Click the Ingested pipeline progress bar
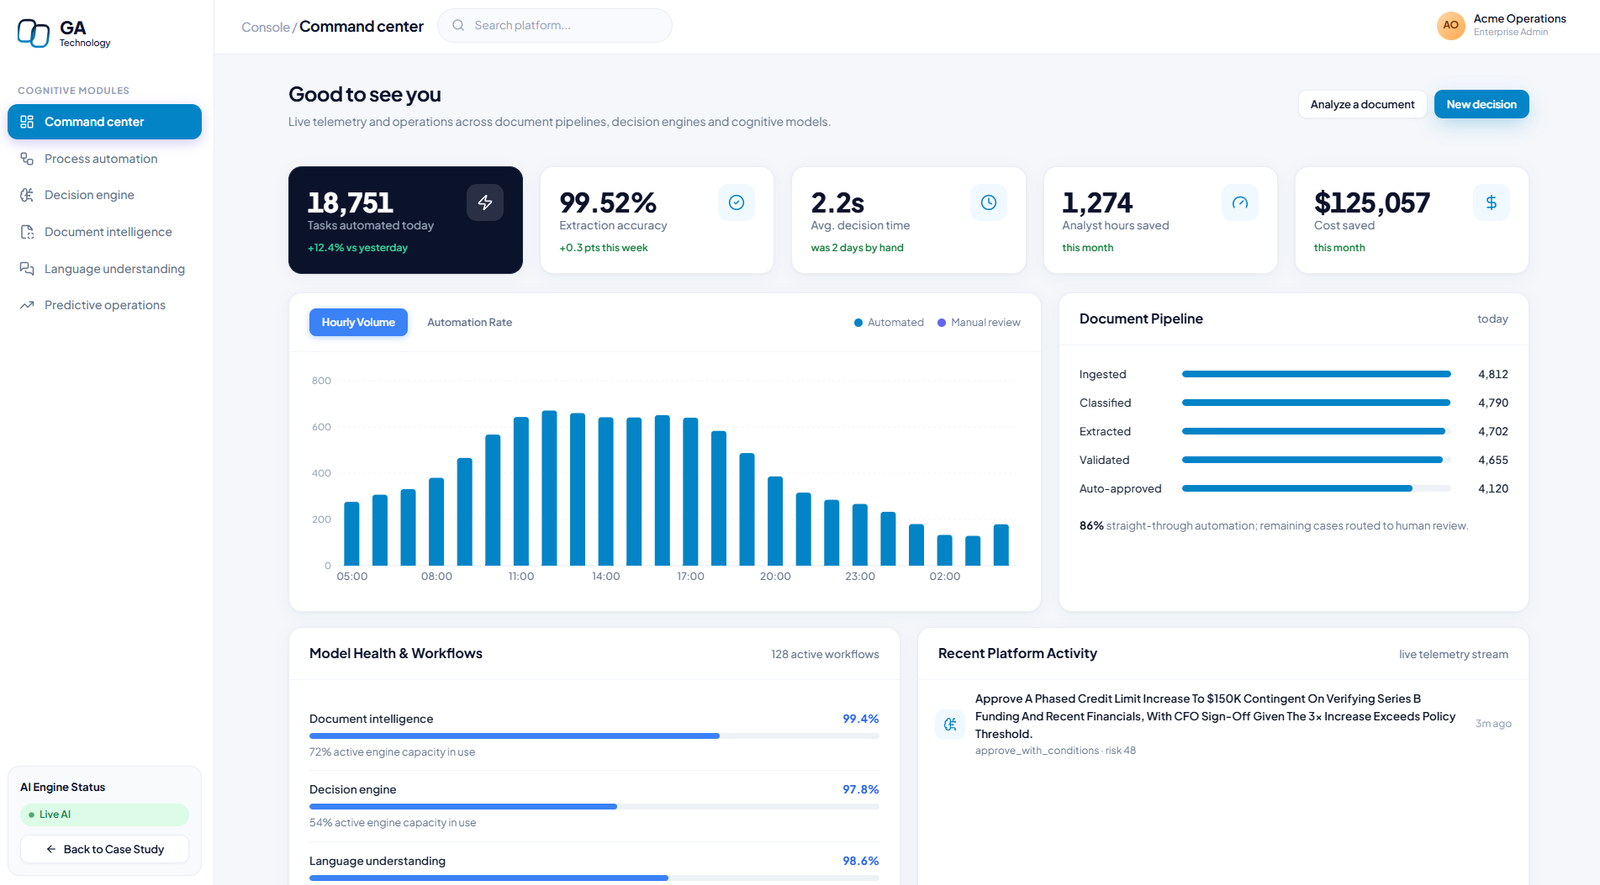The width and height of the screenshot is (1600, 885). [1316, 374]
